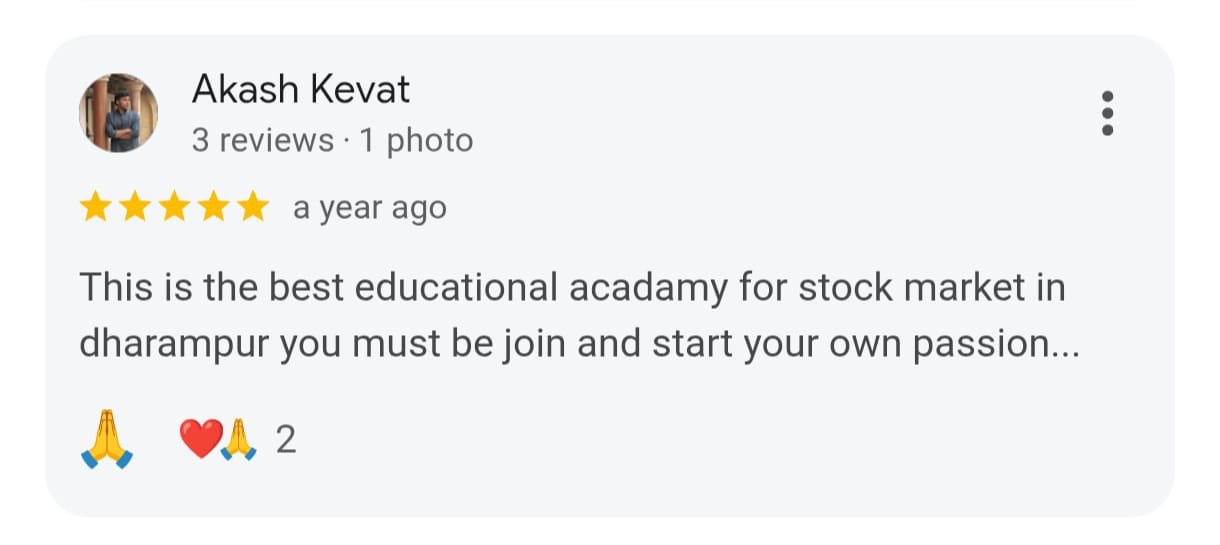1220x545 pixels.
Task: Click the first rating star
Action: tap(96, 207)
